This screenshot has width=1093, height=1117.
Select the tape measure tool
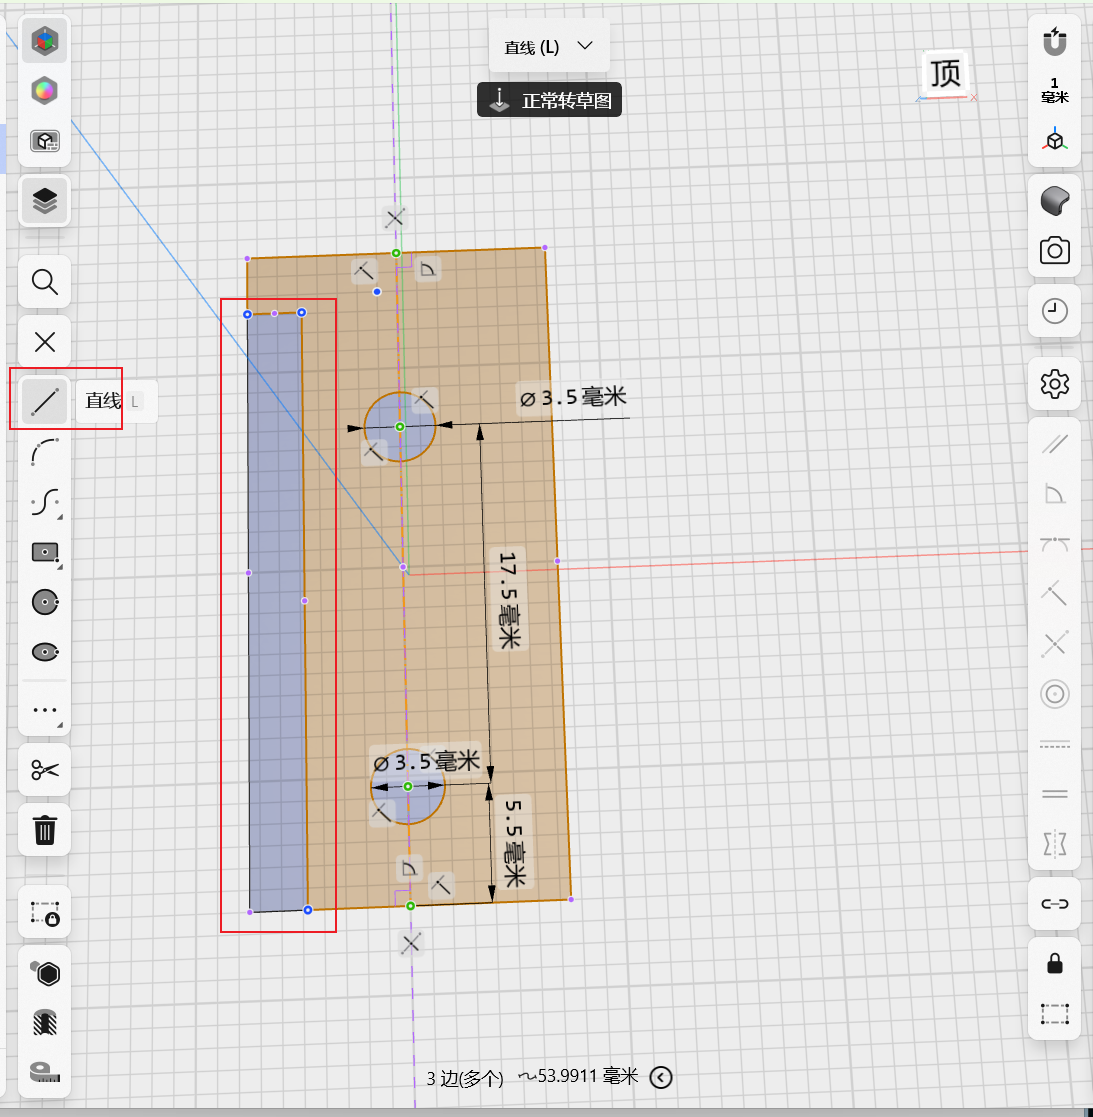click(x=44, y=1072)
